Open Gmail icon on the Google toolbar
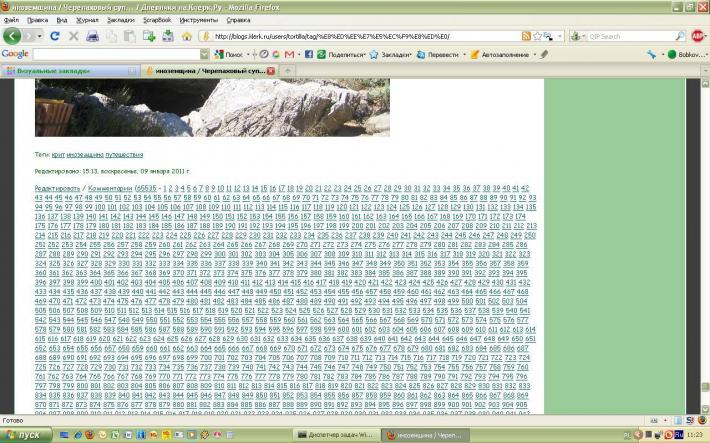 point(289,54)
